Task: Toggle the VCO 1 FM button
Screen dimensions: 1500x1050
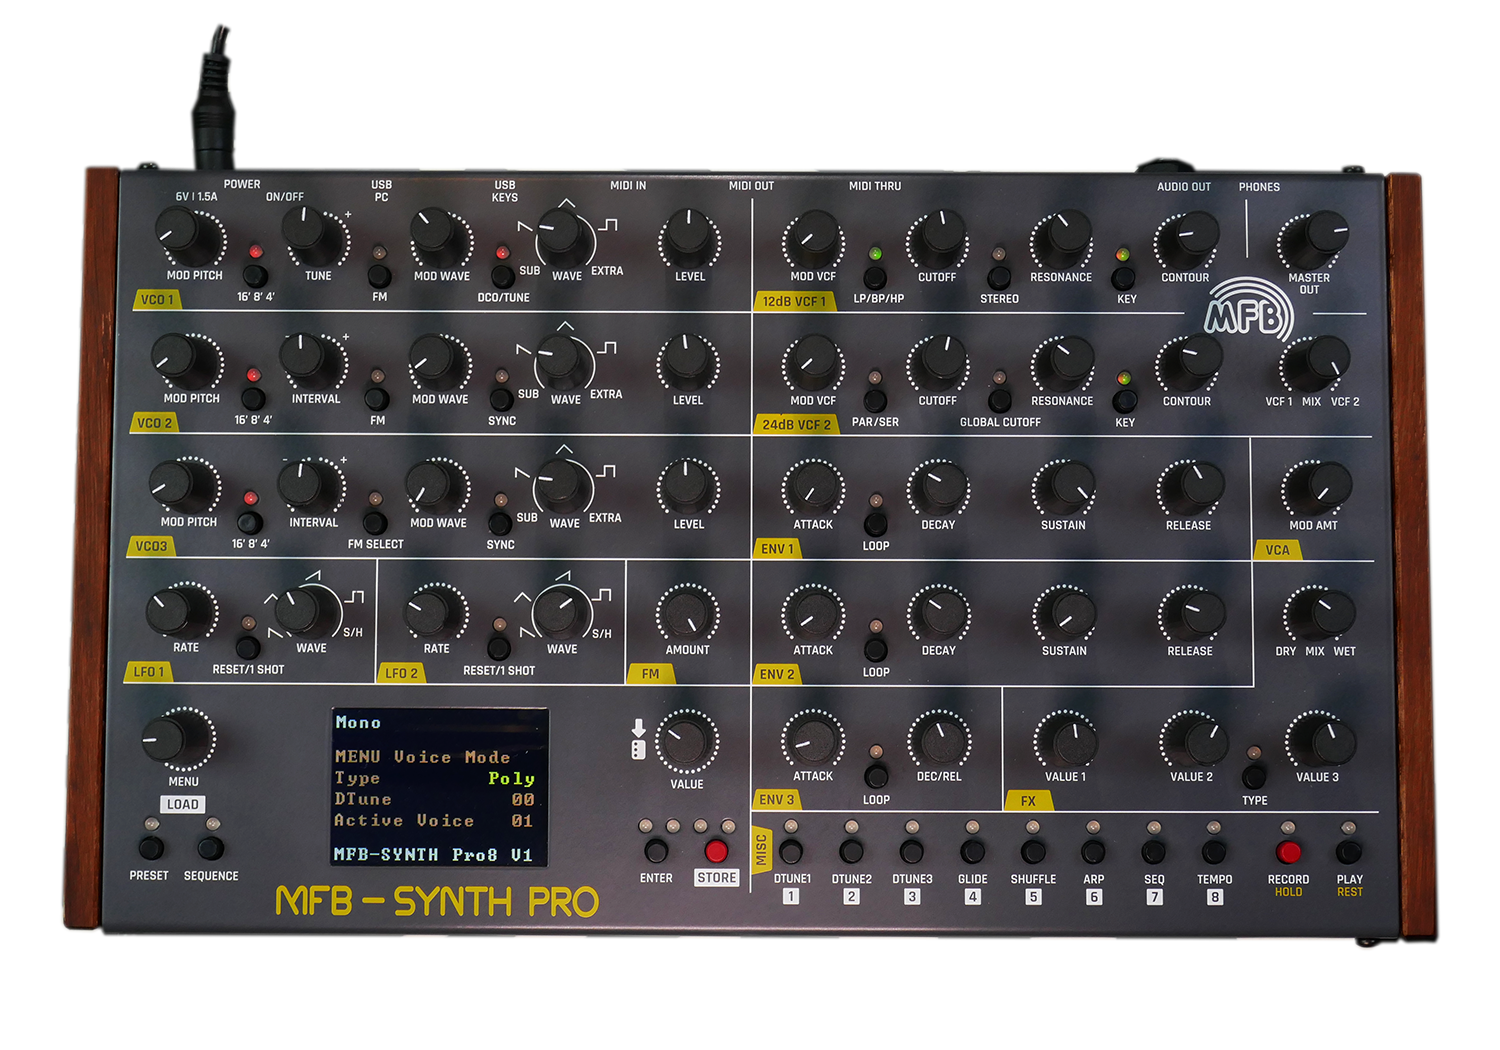Action: (x=379, y=275)
